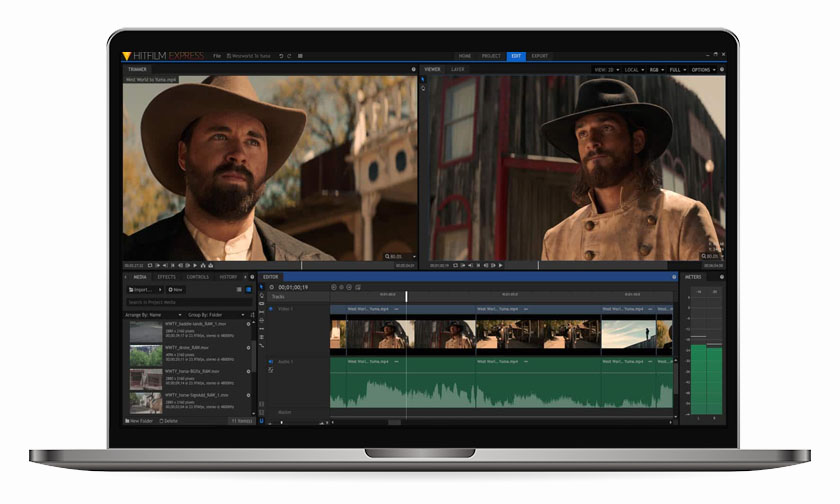Image resolution: width=840 pixels, height=504 pixels.
Task: Expand the Import dropdown arrow
Action: [160, 290]
